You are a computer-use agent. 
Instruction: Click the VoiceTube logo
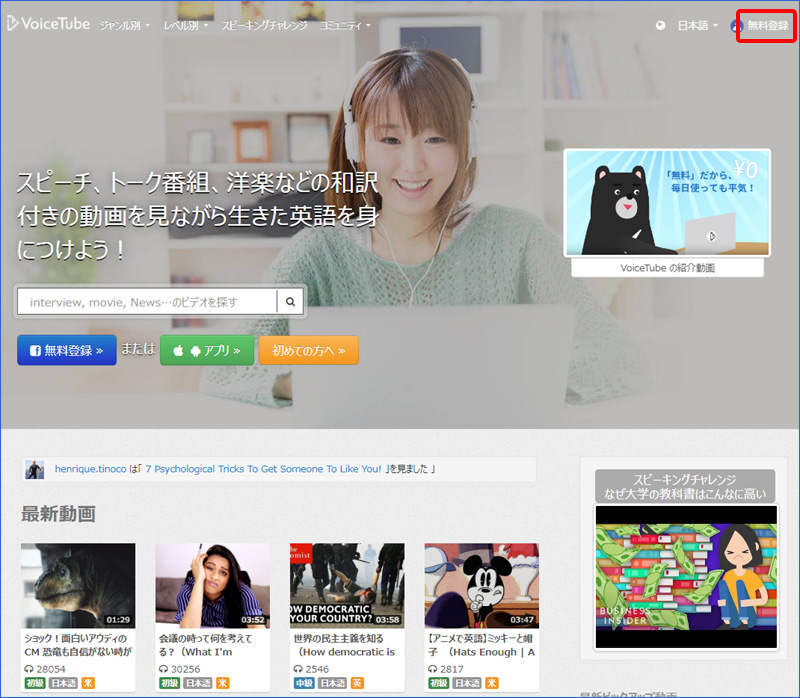[x=50, y=24]
